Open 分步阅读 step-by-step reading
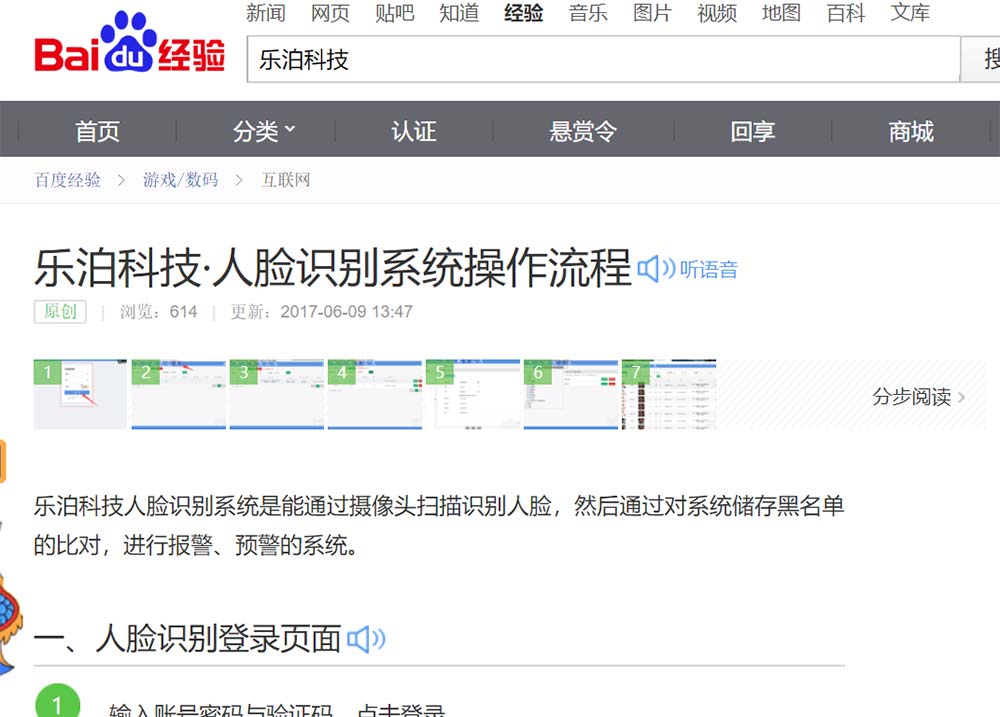This screenshot has height=717, width=1000. coord(918,397)
